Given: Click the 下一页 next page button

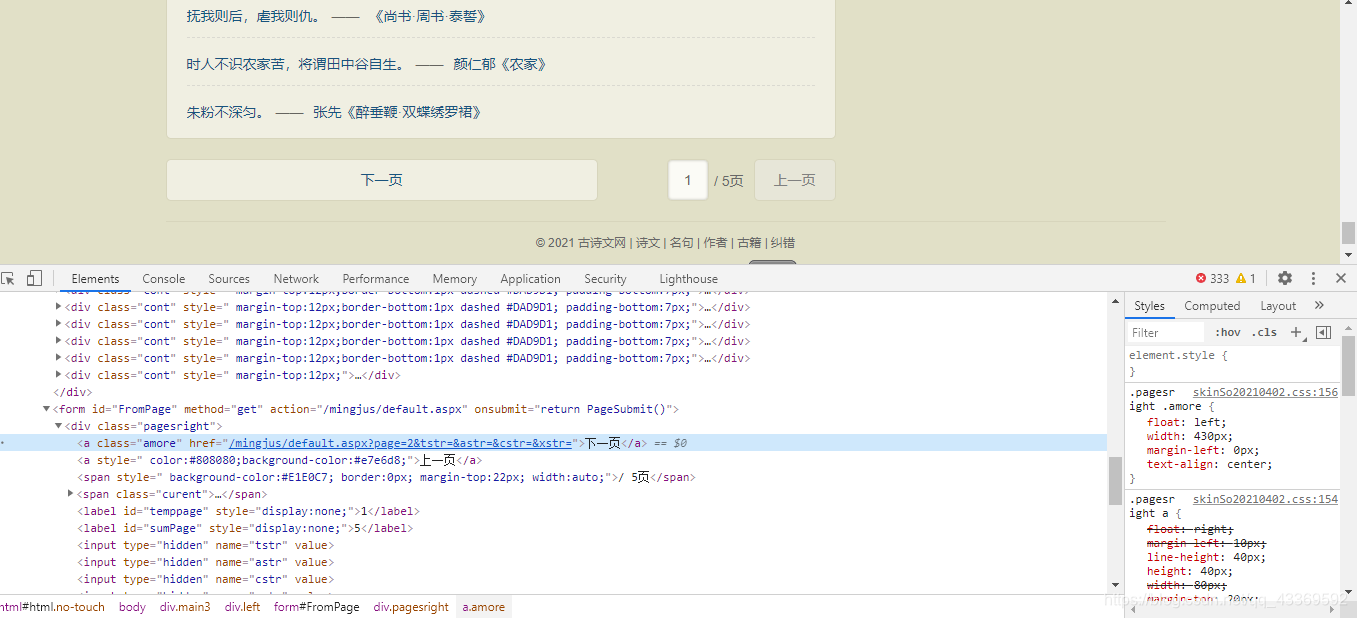Looking at the screenshot, I should tap(382, 180).
